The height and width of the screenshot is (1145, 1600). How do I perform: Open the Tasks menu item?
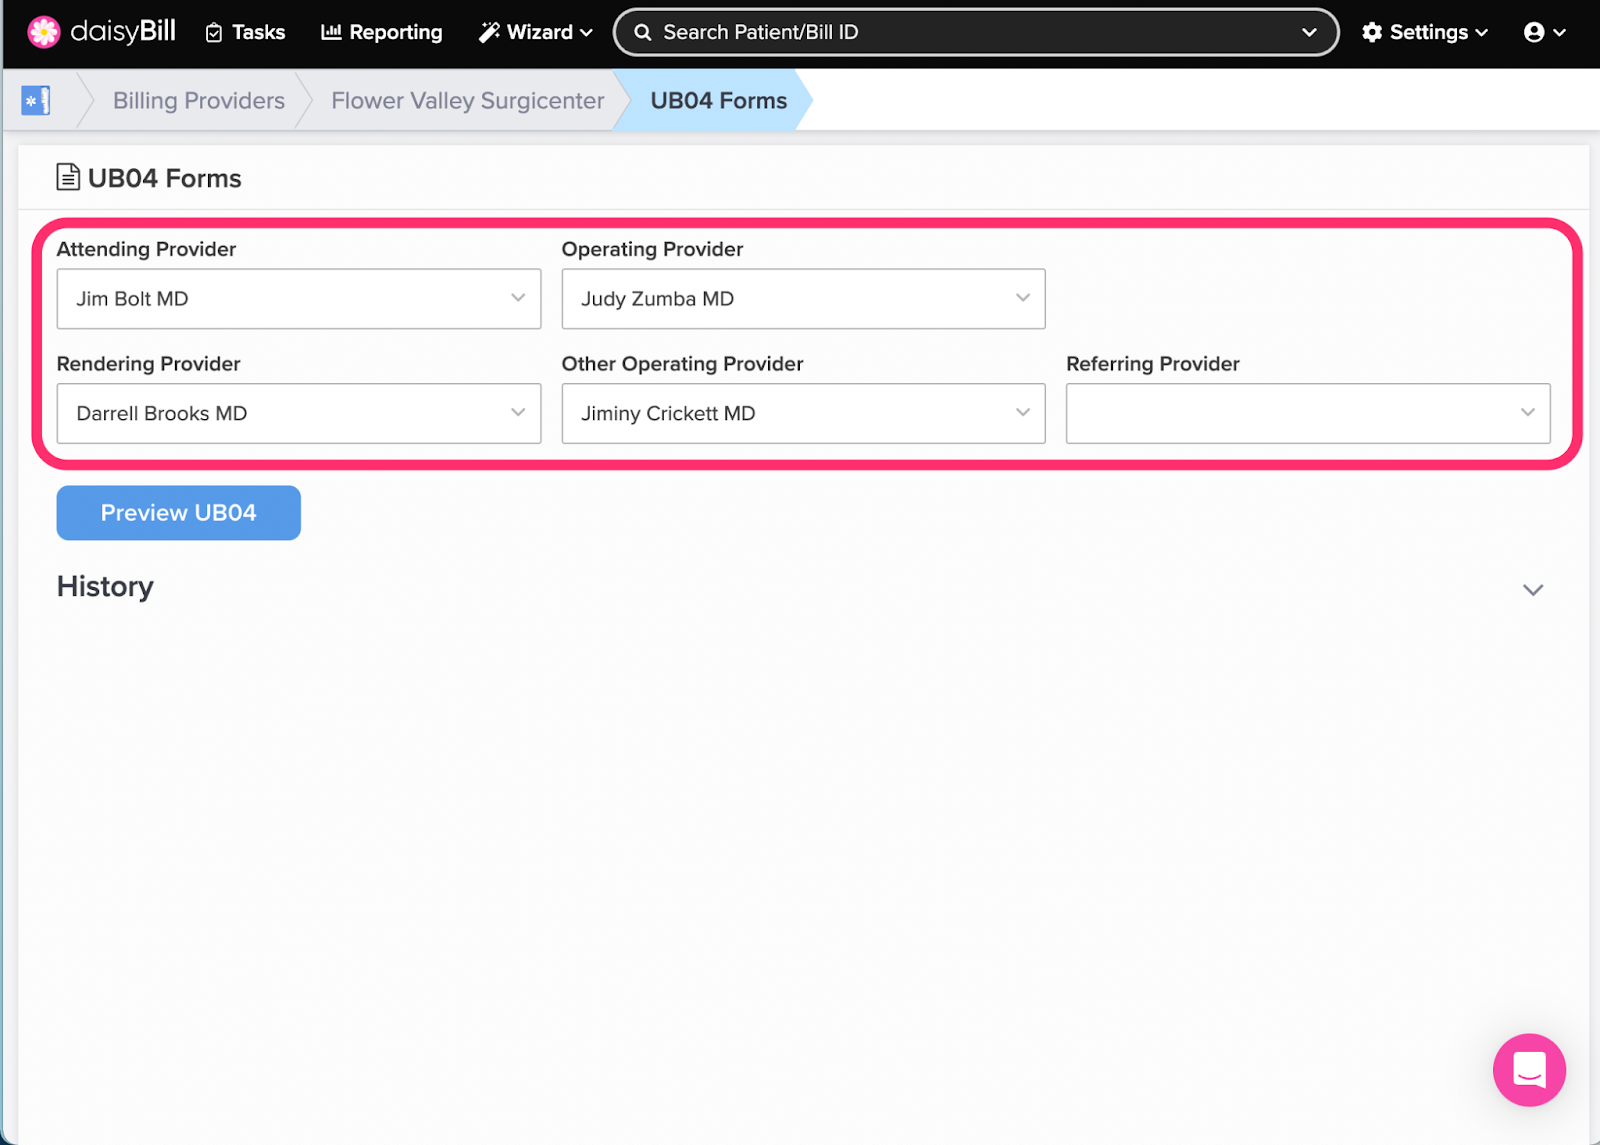246,32
